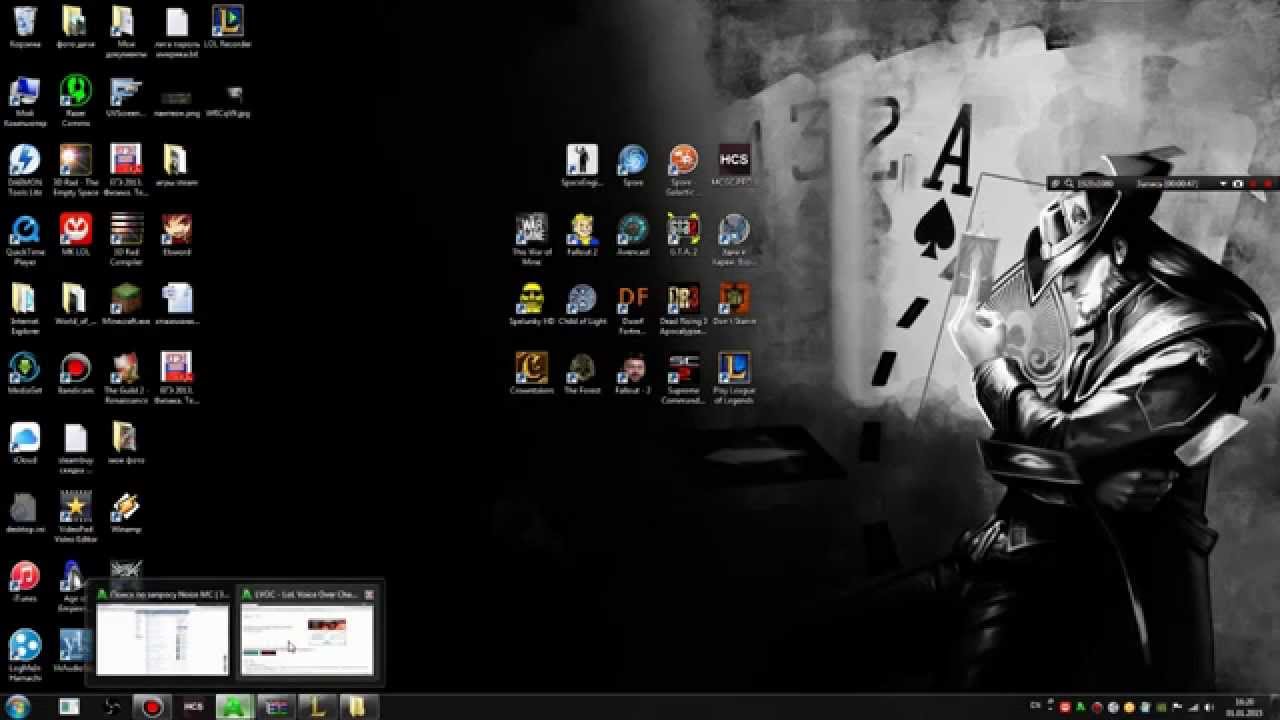Click the red record button in taskbar
The image size is (1280, 720).
[x=152, y=707]
